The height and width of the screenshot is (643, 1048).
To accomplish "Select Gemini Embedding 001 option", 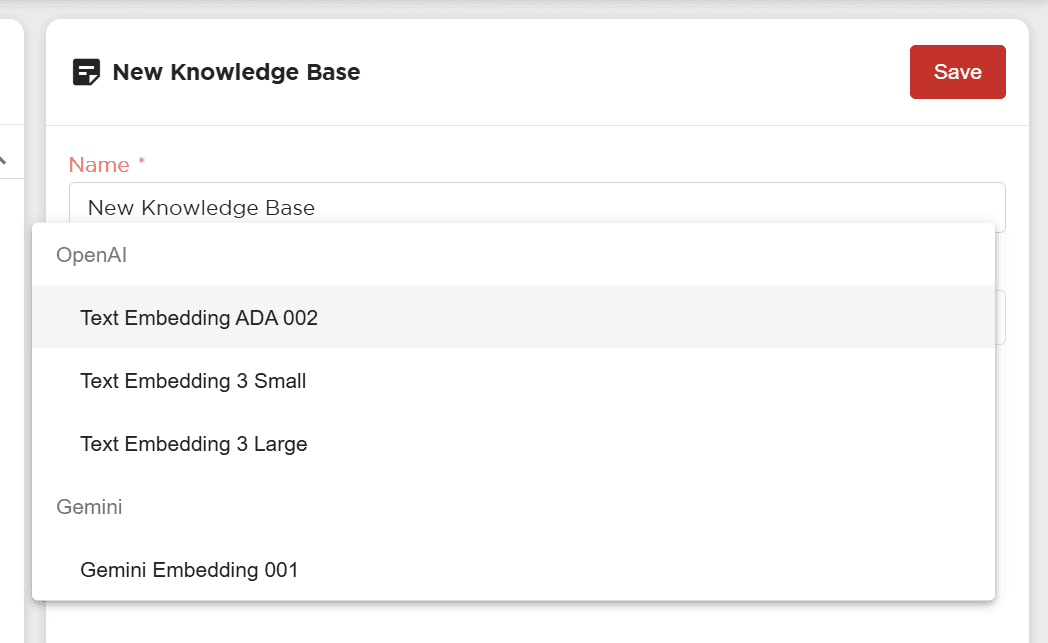I will [x=513, y=569].
